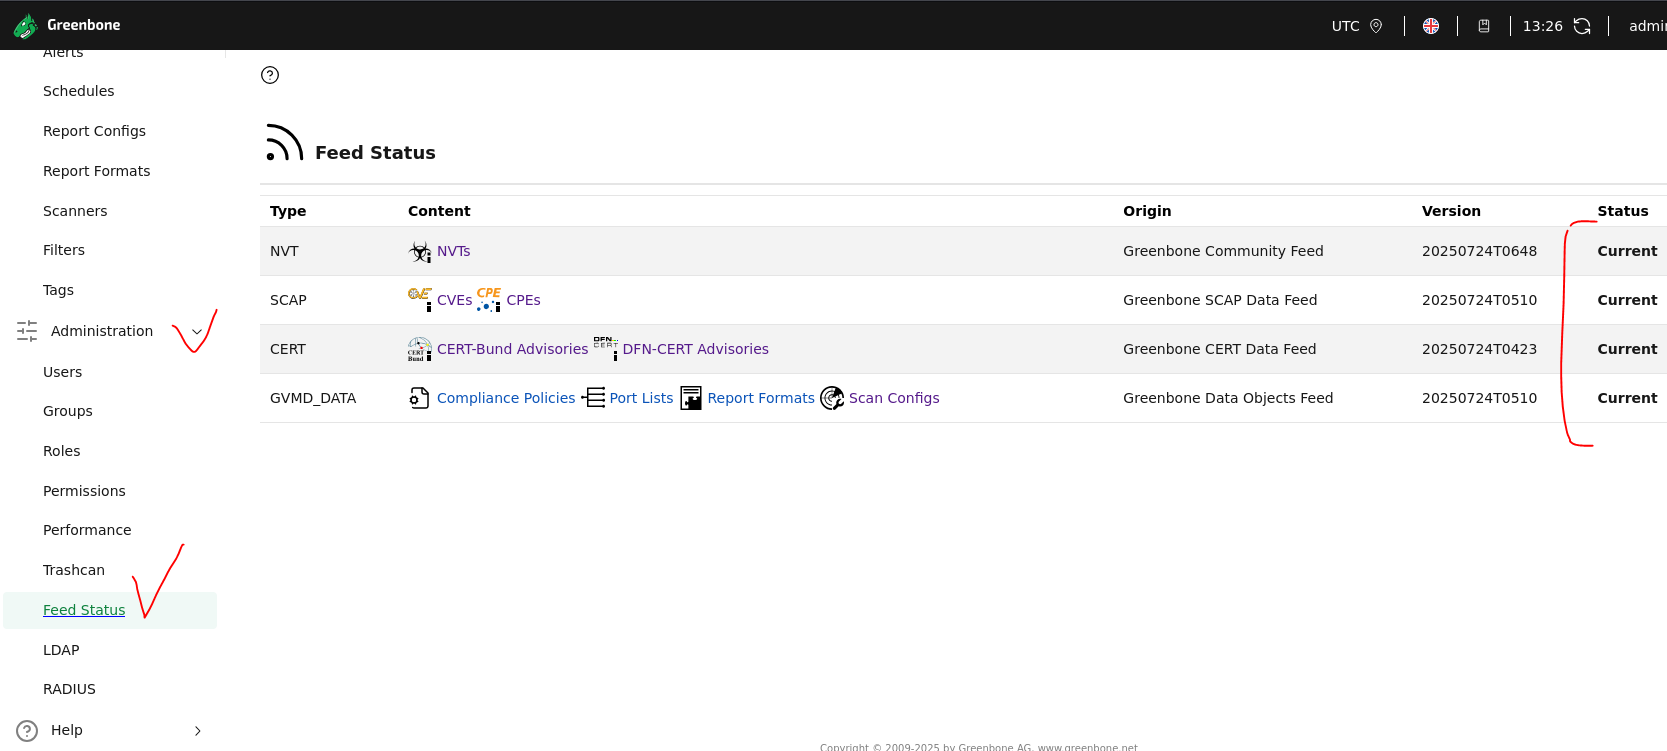
Task: Open the CPEs link
Action: click(523, 300)
